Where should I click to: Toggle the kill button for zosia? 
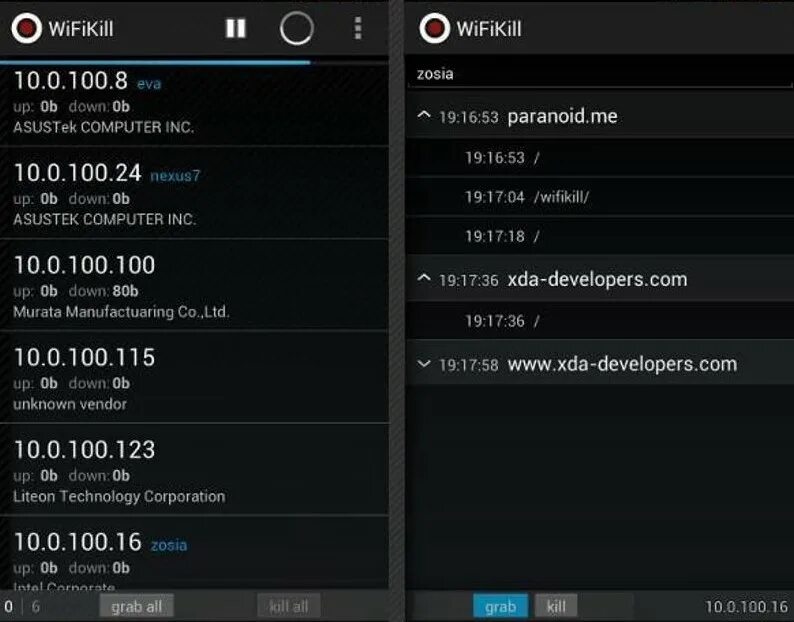[x=556, y=606]
